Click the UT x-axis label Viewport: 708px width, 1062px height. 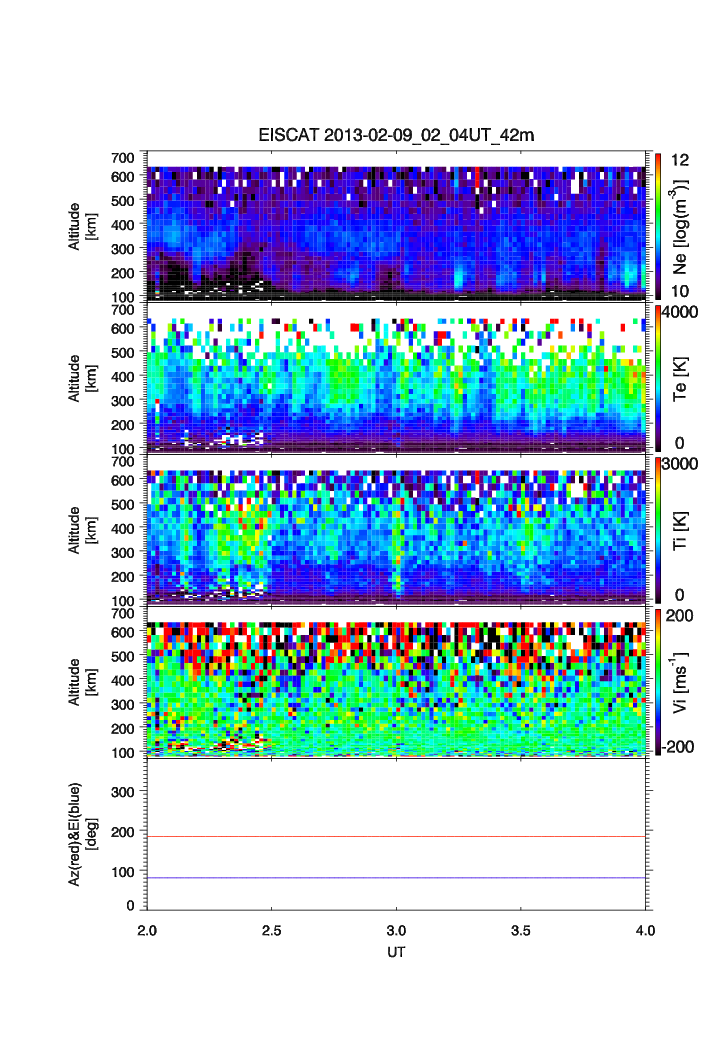pyautogui.click(x=396, y=952)
